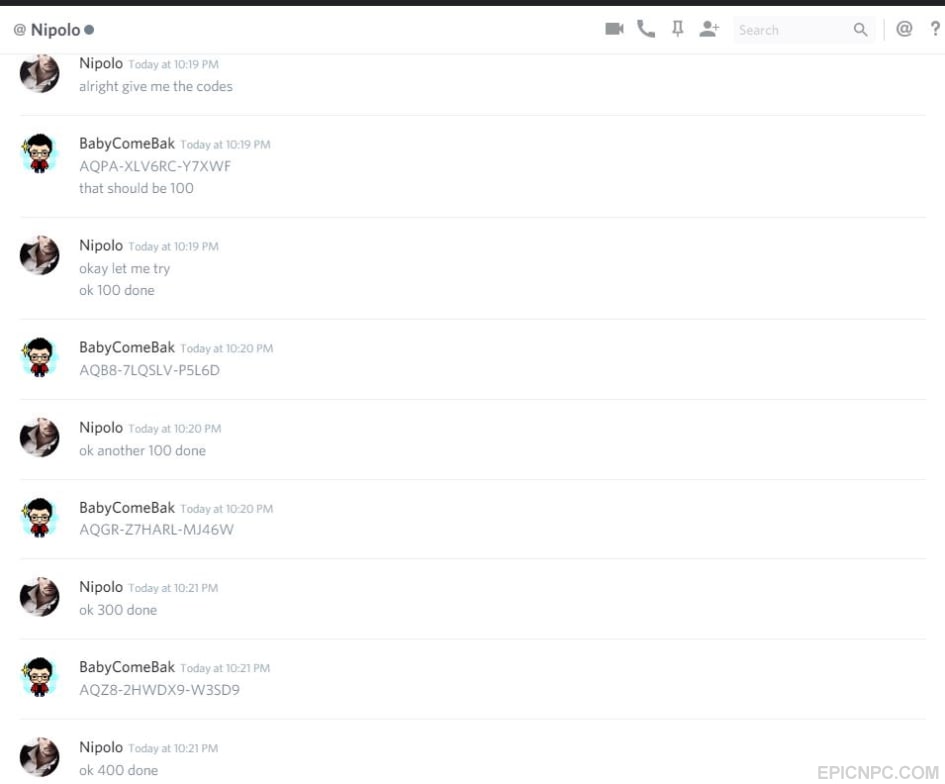Select the code AQGR-Z7HARL-MJ46W
Screen dimensions: 945x784
156,530
